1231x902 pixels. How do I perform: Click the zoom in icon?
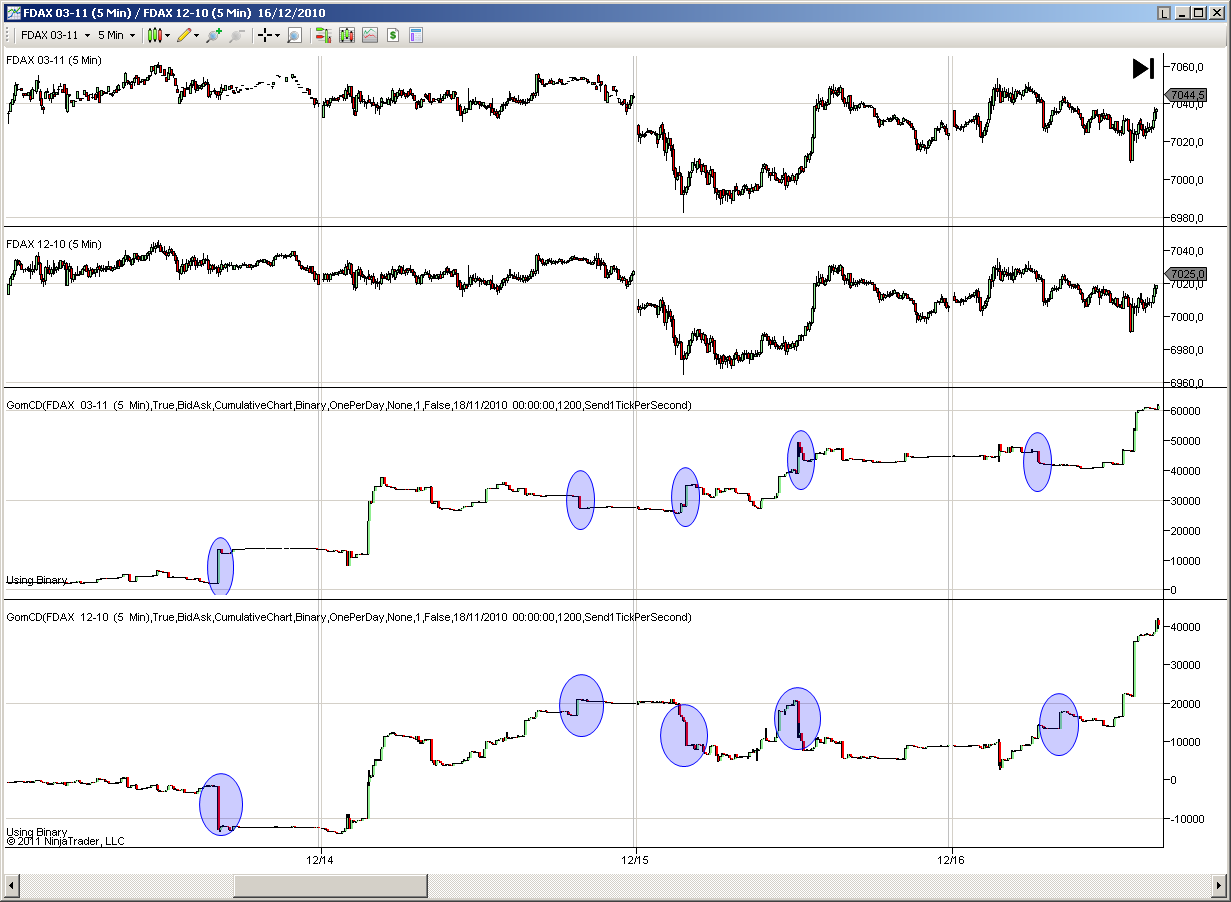pyautogui.click(x=213, y=35)
